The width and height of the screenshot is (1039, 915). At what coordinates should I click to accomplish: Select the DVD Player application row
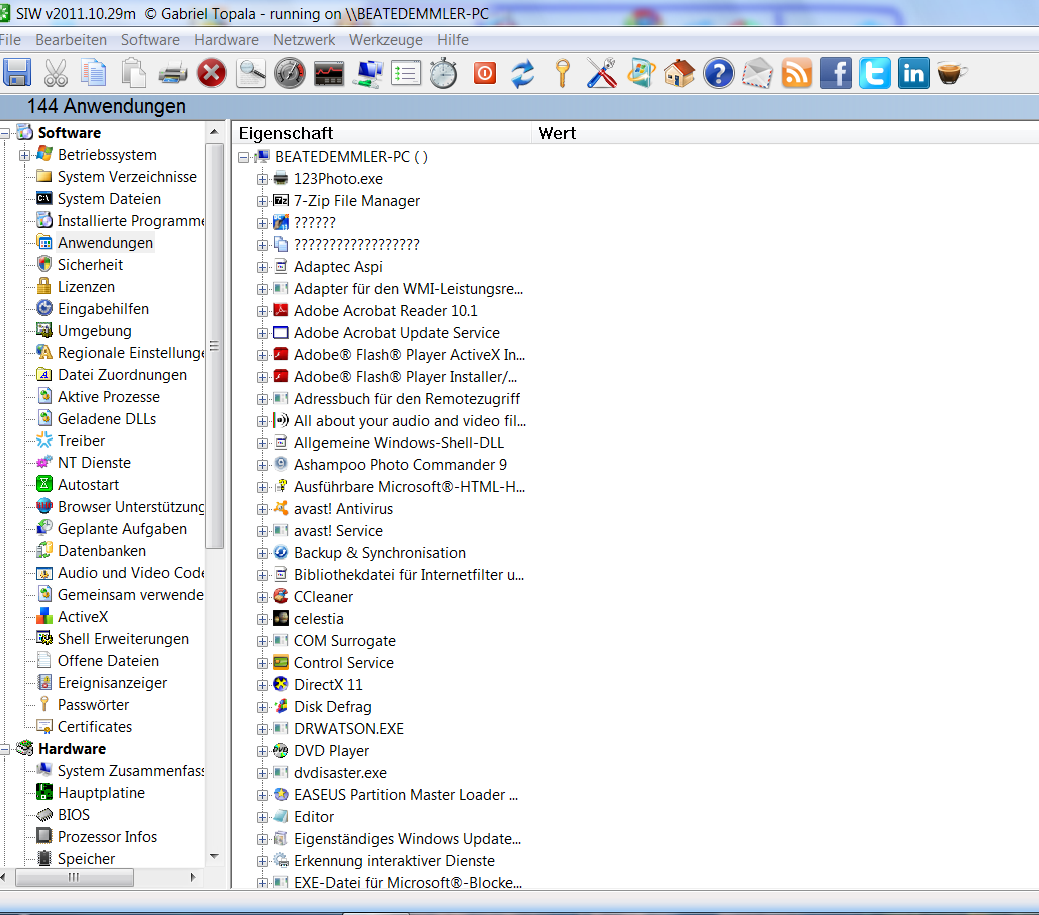click(x=331, y=751)
